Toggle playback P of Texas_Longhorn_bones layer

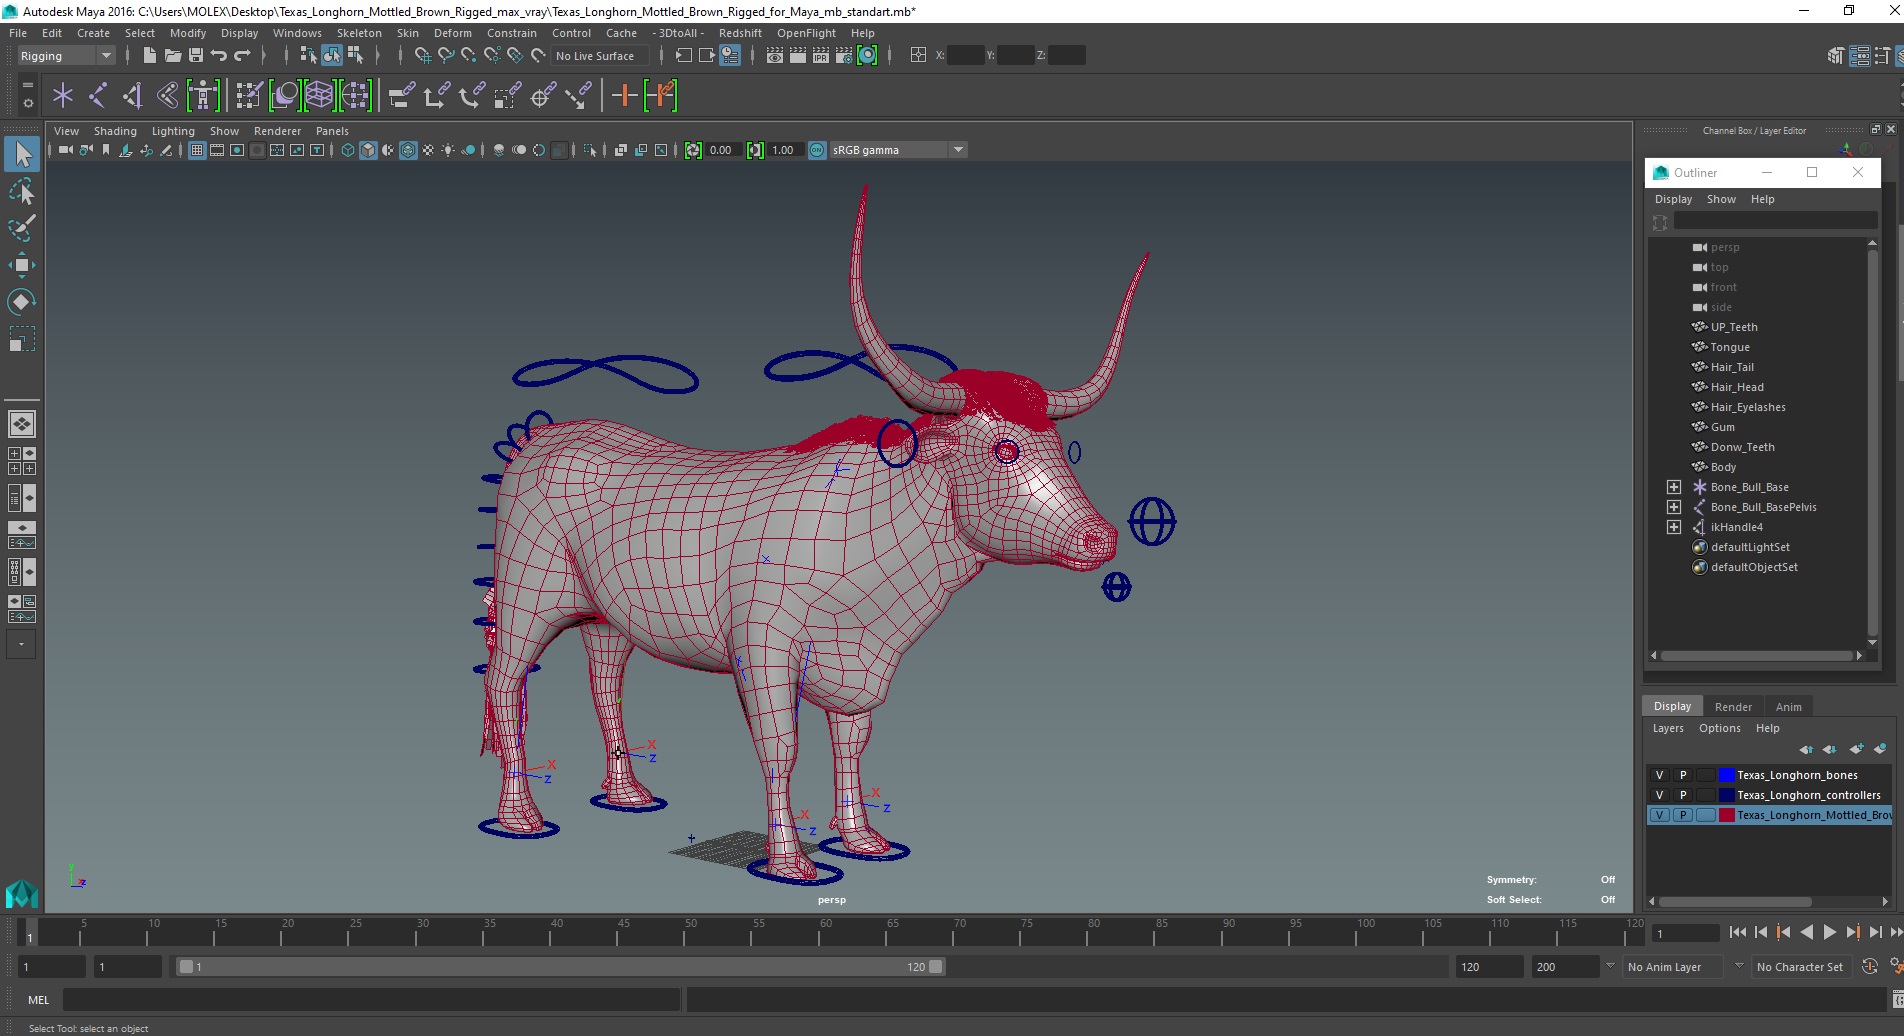coord(1683,775)
